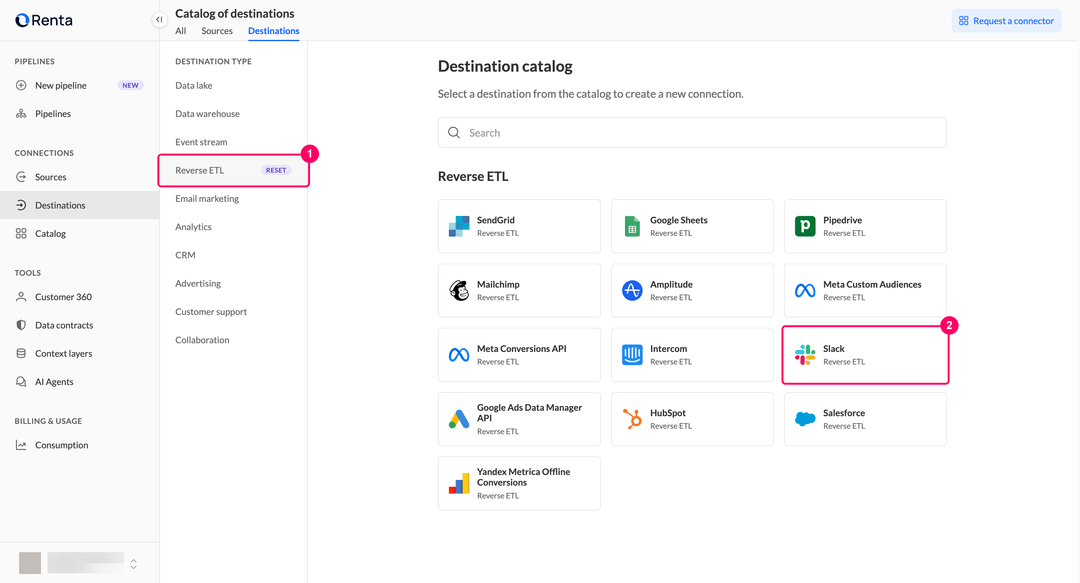Screen dimensions: 1080x583
Task: Filter by Advertising destination type
Action: (198, 283)
